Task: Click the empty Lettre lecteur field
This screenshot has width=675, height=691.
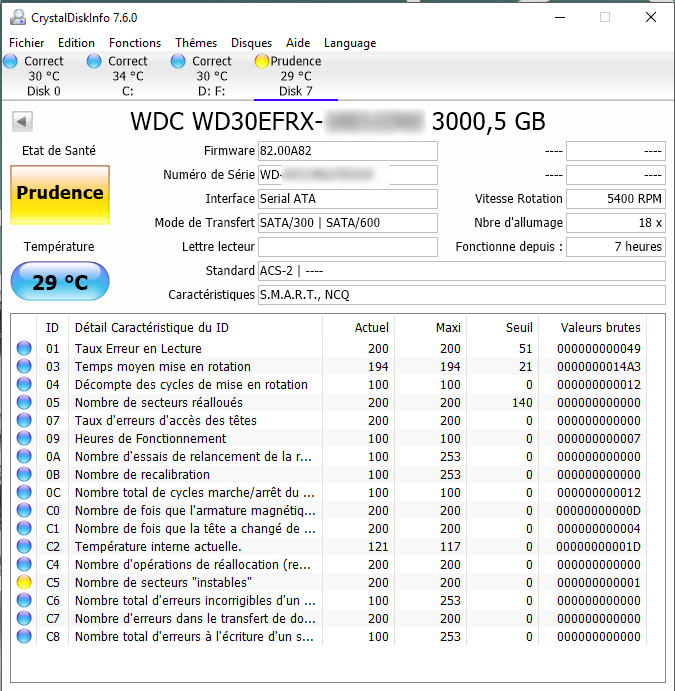Action: [348, 247]
